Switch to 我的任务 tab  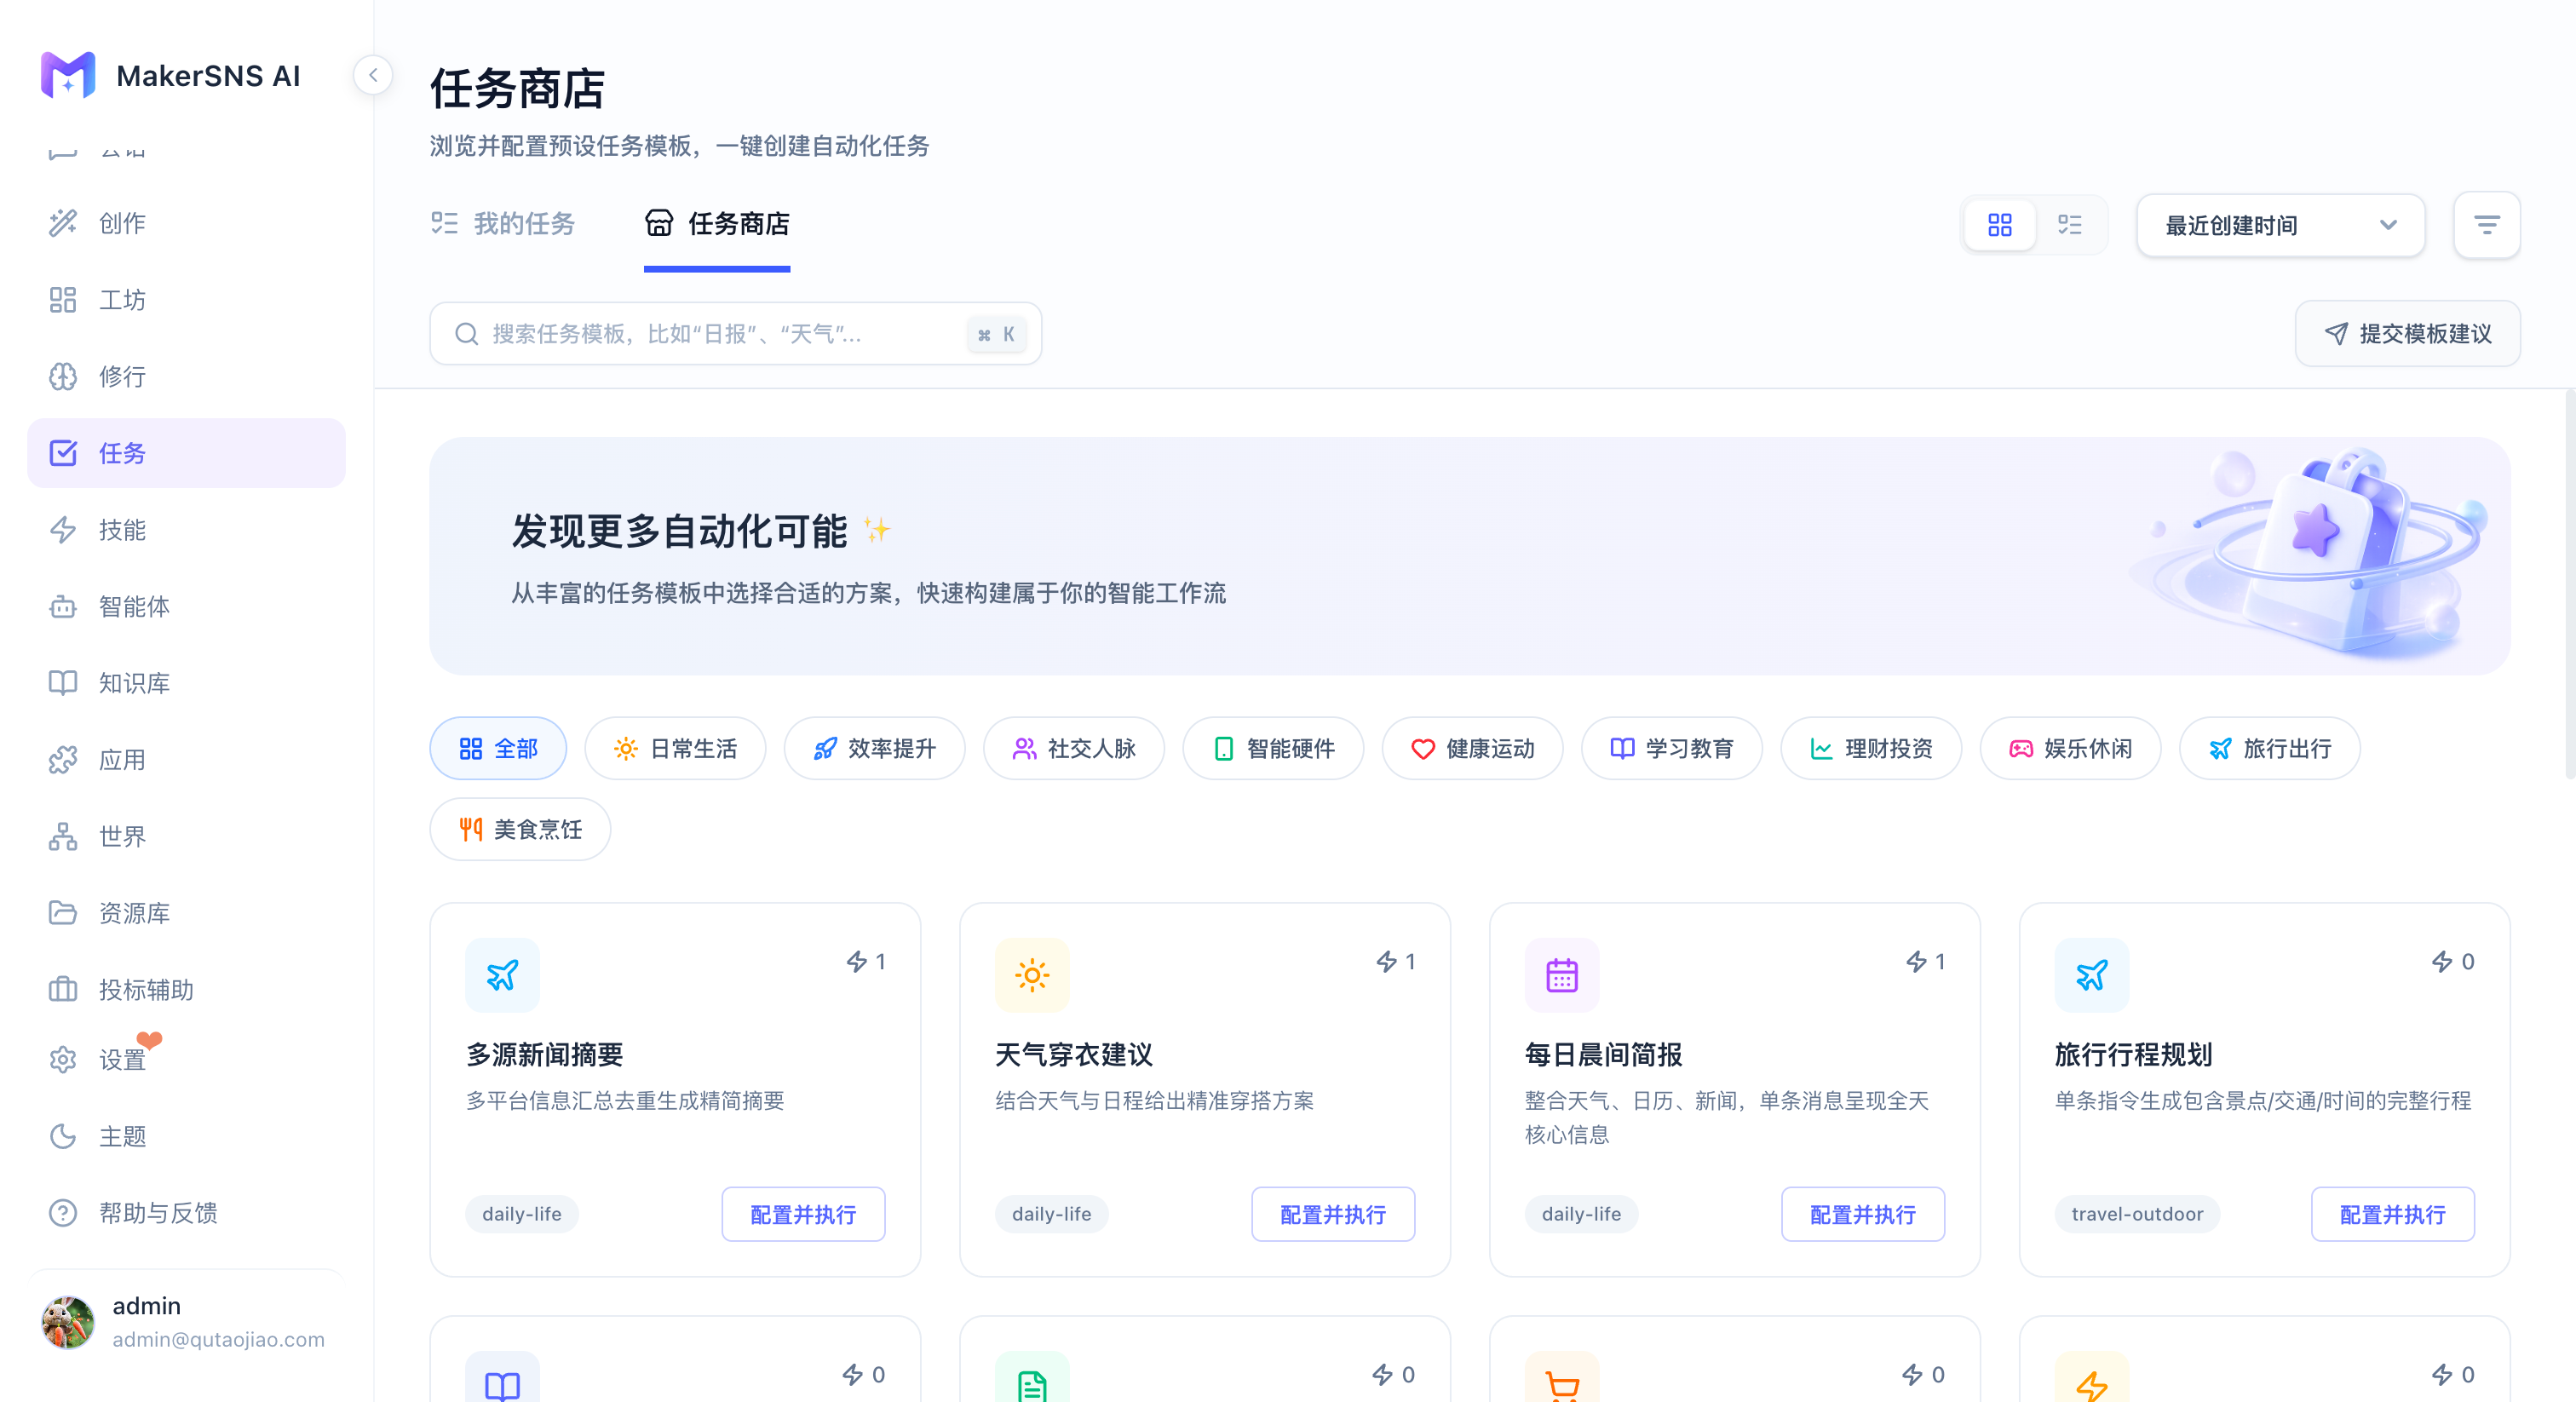pos(503,224)
